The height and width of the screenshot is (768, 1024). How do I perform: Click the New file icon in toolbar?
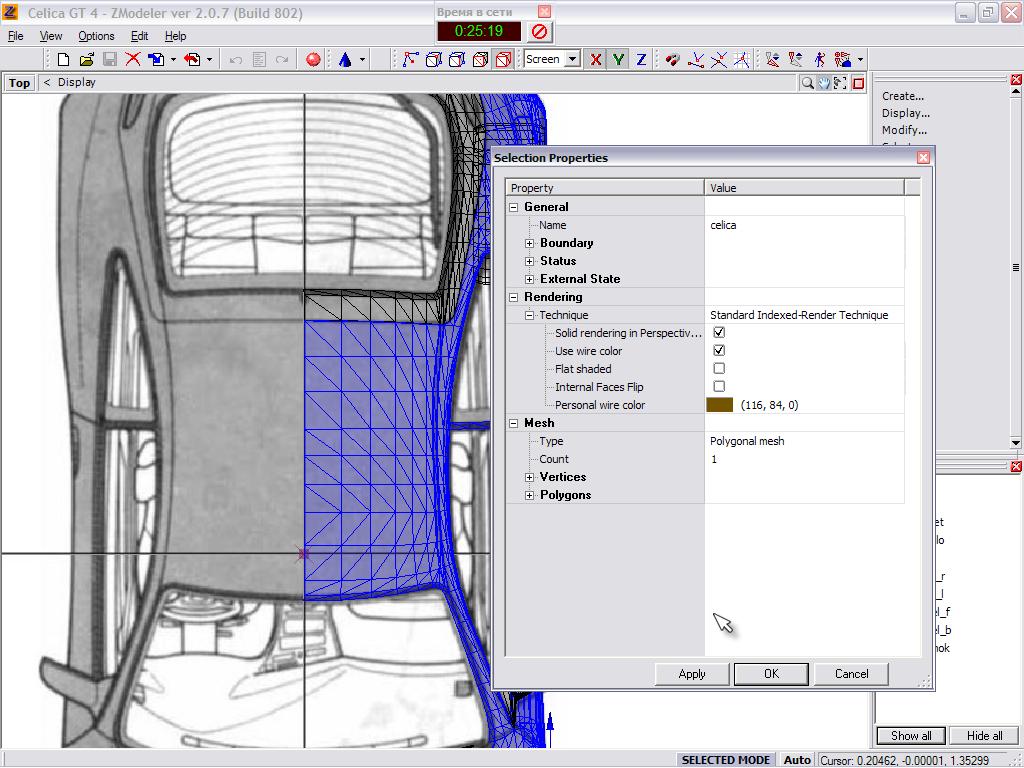63,60
